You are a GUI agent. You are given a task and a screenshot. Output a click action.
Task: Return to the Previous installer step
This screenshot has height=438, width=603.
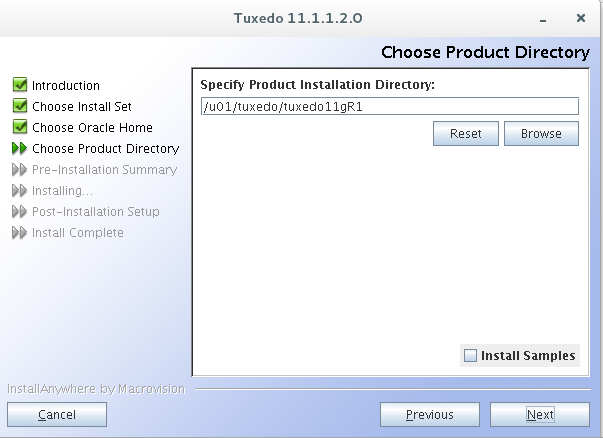tap(430, 415)
